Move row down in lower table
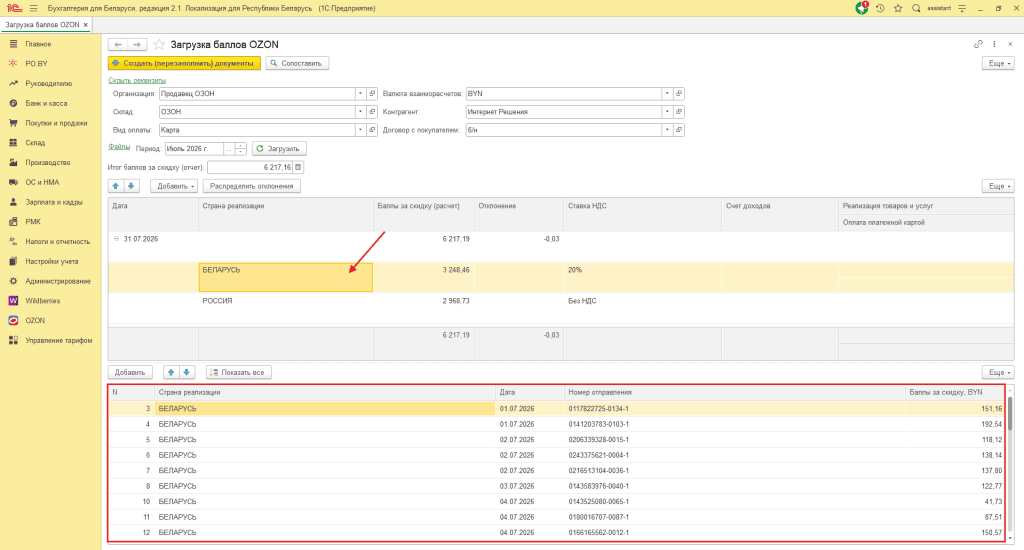Viewport: 1024px width, 550px height. pyautogui.click(x=186, y=372)
